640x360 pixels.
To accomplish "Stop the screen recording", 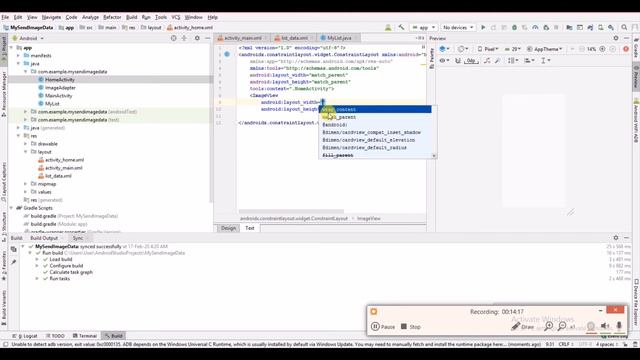I will pos(411,327).
